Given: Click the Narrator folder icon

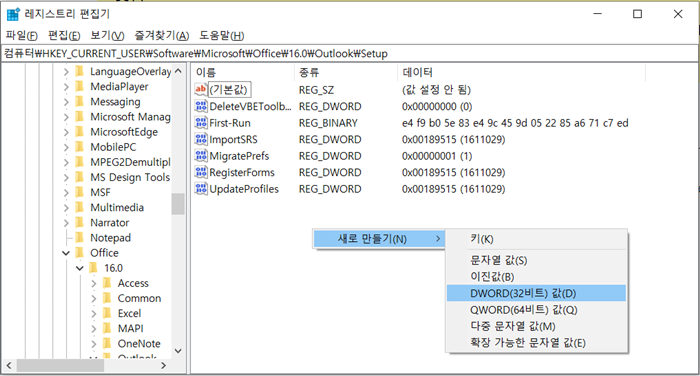Looking at the screenshot, I should click(x=80, y=222).
